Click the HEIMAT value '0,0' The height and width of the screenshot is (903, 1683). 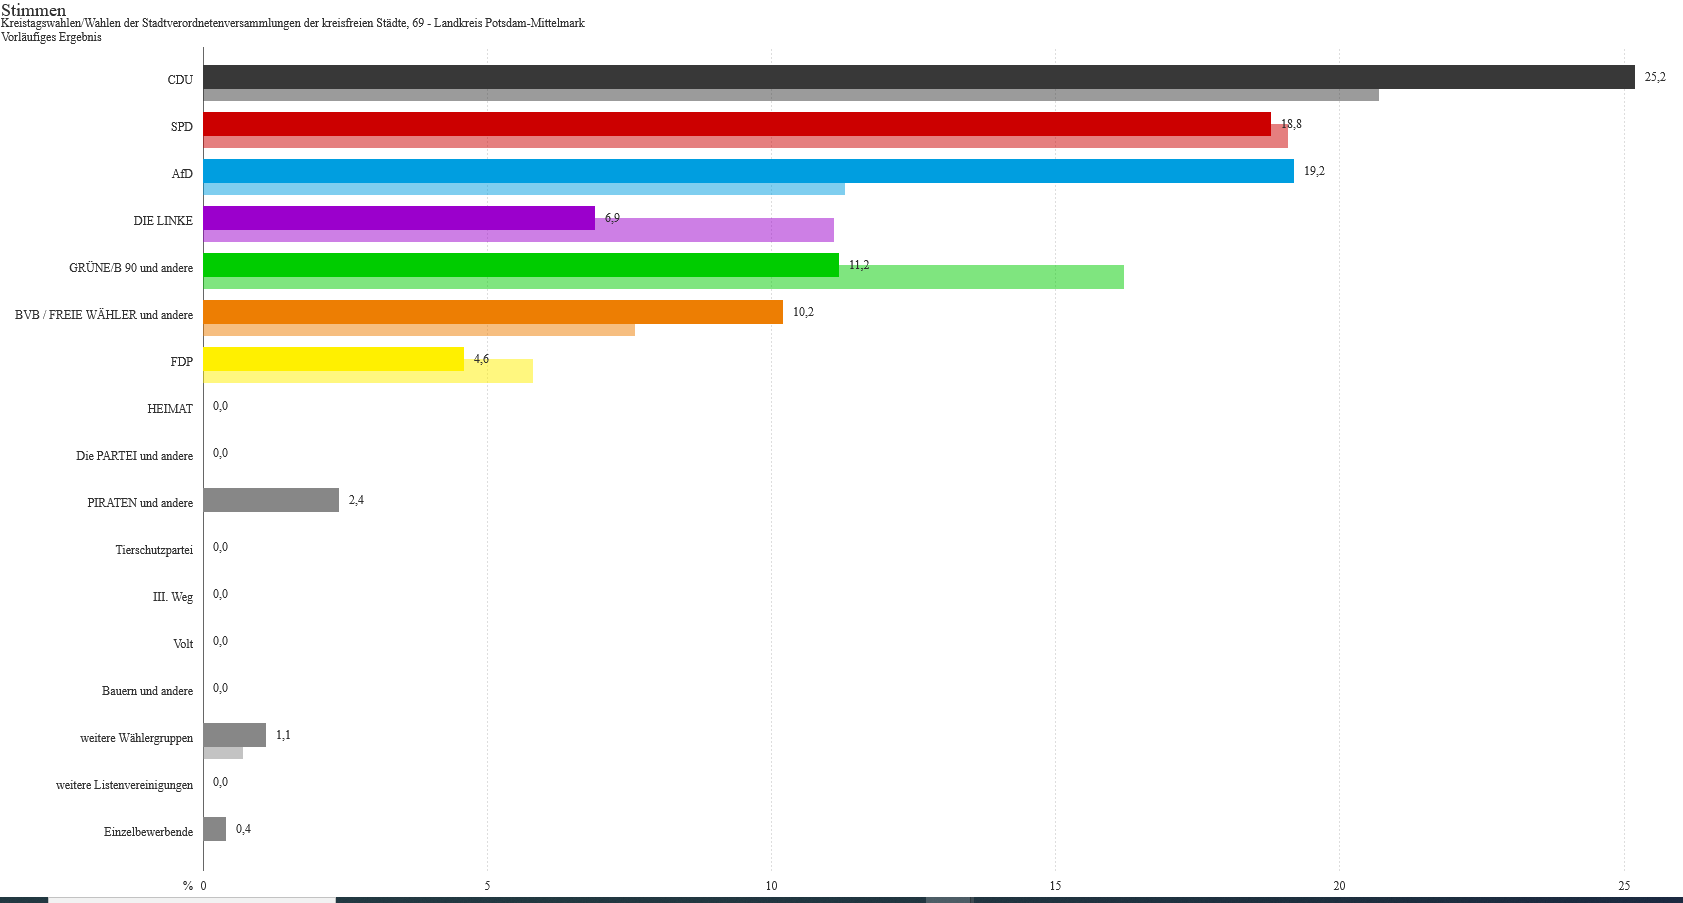(x=220, y=406)
